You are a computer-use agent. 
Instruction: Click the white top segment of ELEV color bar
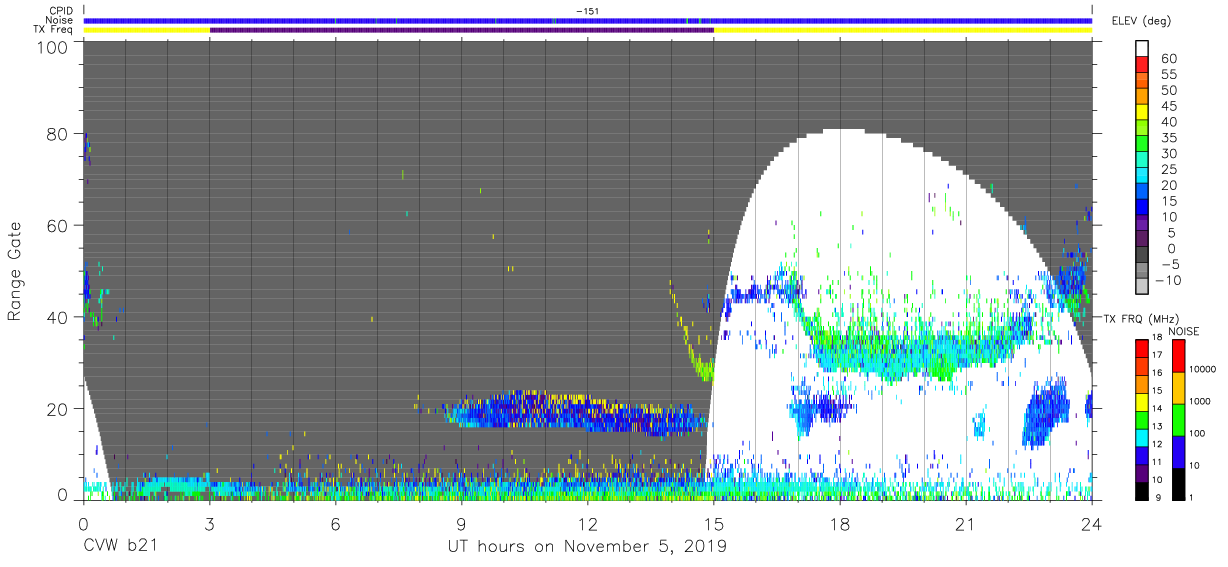1141,48
